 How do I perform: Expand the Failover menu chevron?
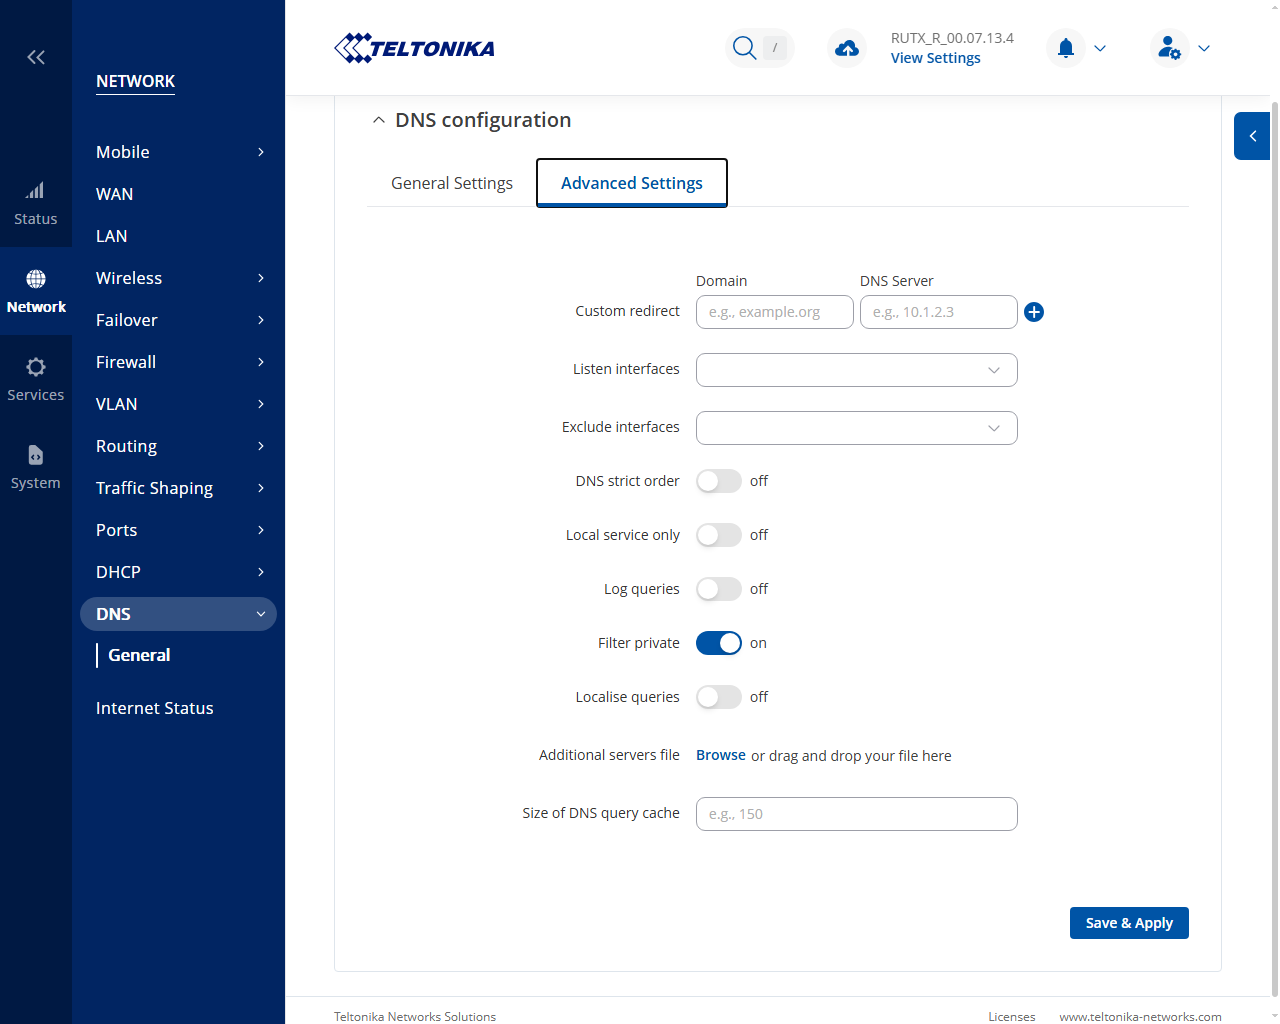tap(261, 320)
